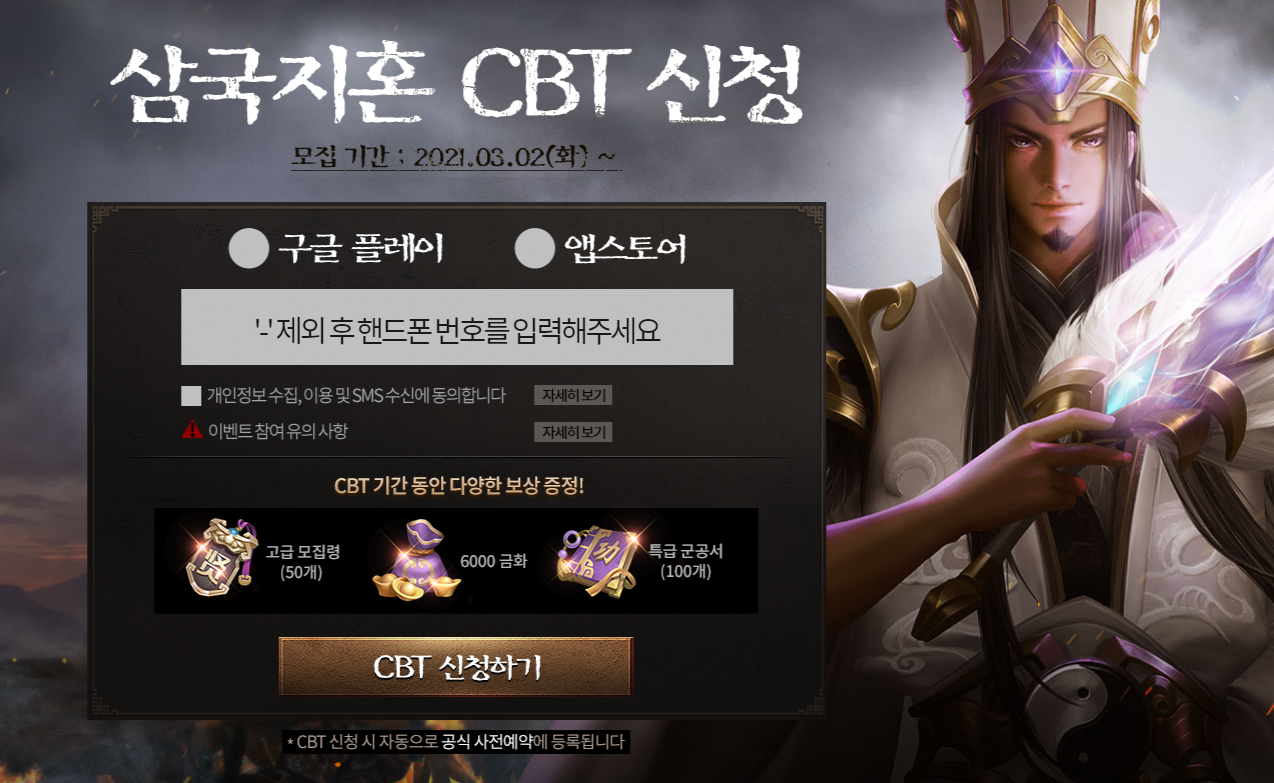
Task: Click the 6000 금화 gold pouch icon
Action: point(412,562)
